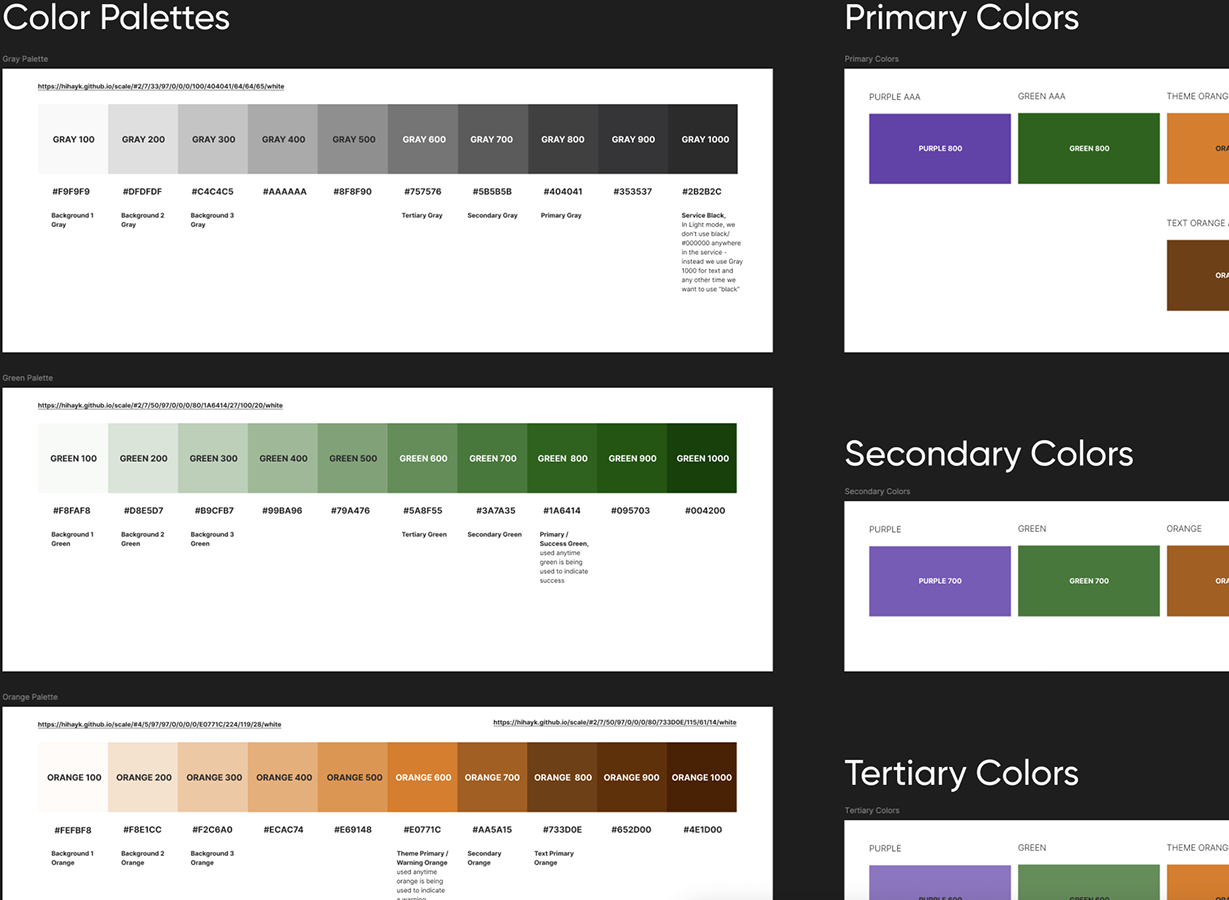Select the "Green Palette" frame label

[28, 378]
